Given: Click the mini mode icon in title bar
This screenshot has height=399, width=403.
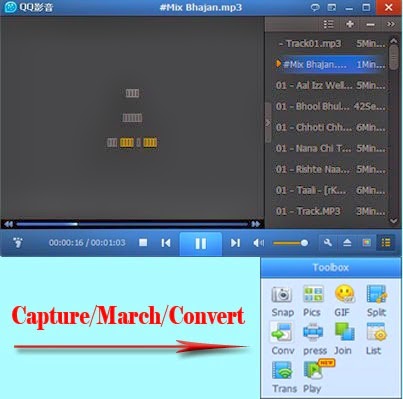Looking at the screenshot, I should pos(332,7).
